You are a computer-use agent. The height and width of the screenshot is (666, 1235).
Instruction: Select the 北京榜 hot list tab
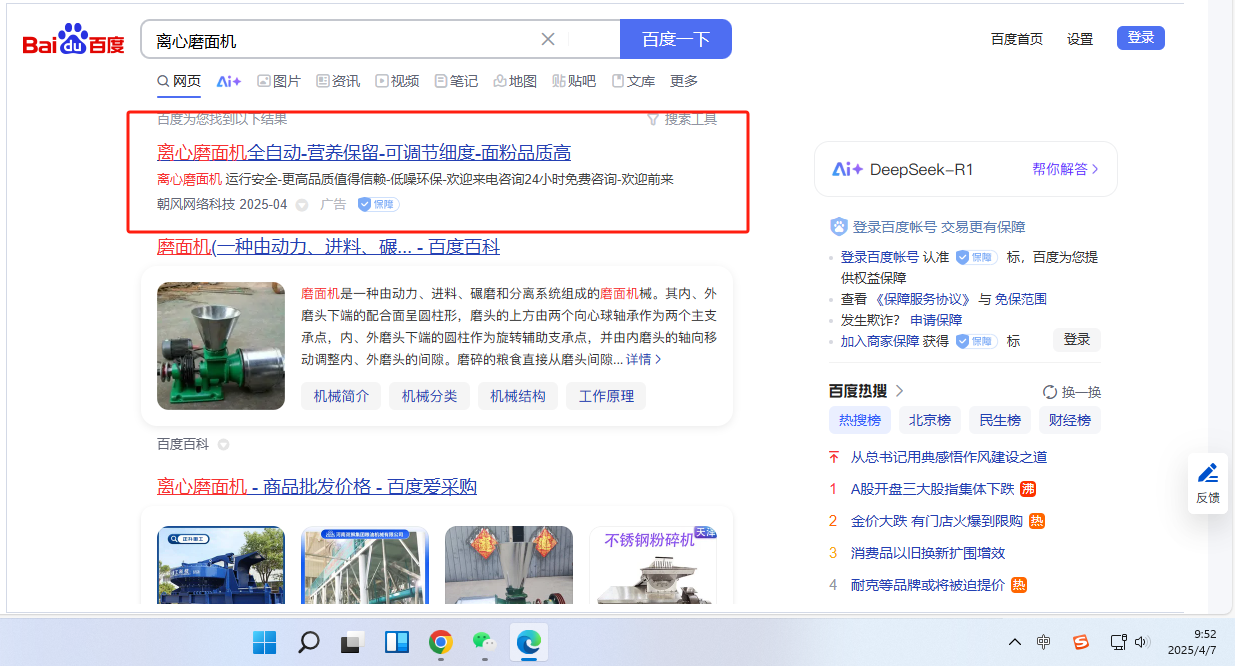click(x=929, y=420)
